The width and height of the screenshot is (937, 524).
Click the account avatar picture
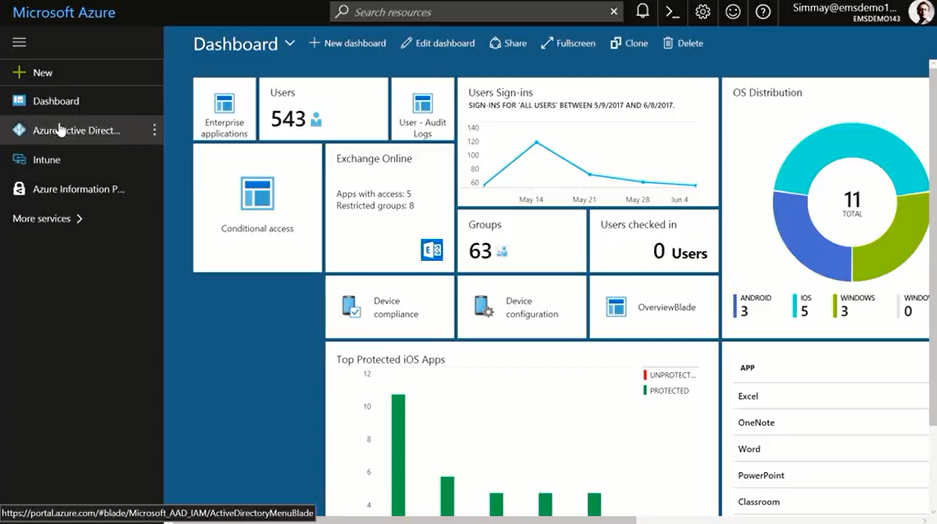tap(921, 12)
